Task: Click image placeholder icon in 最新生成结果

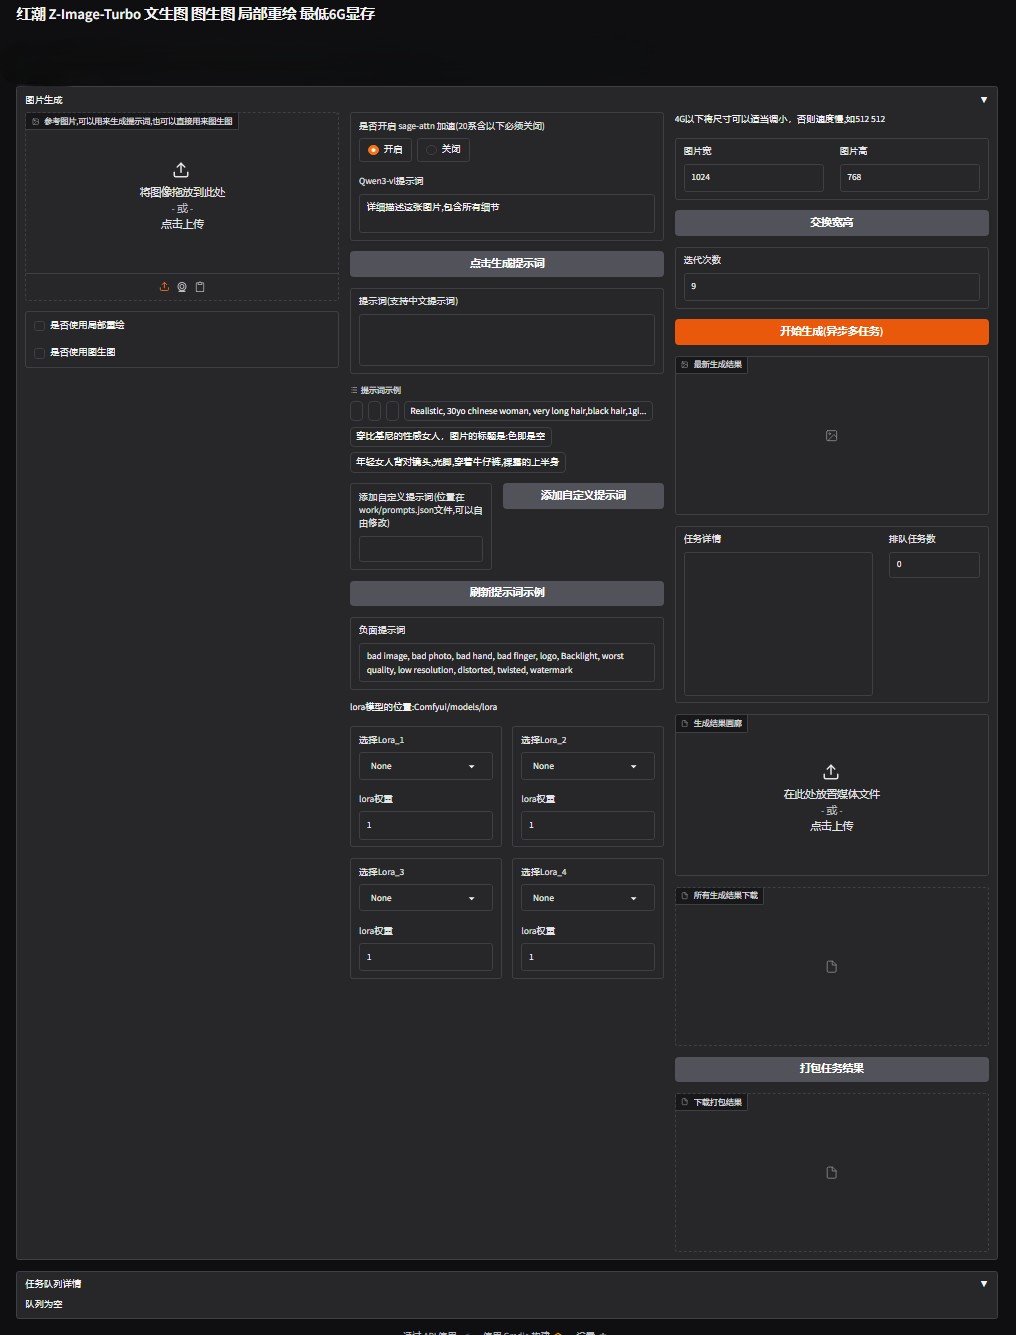Action: 831,436
